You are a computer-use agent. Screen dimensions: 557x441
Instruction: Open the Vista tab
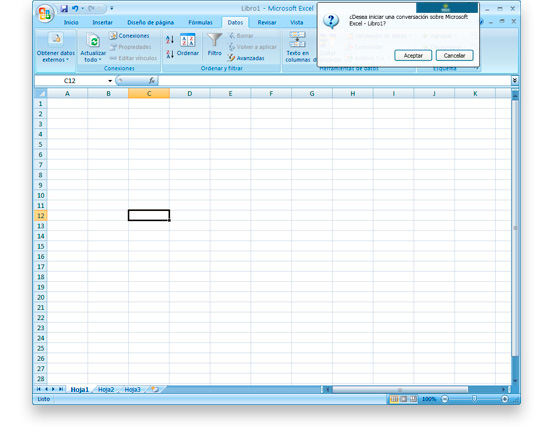(297, 22)
